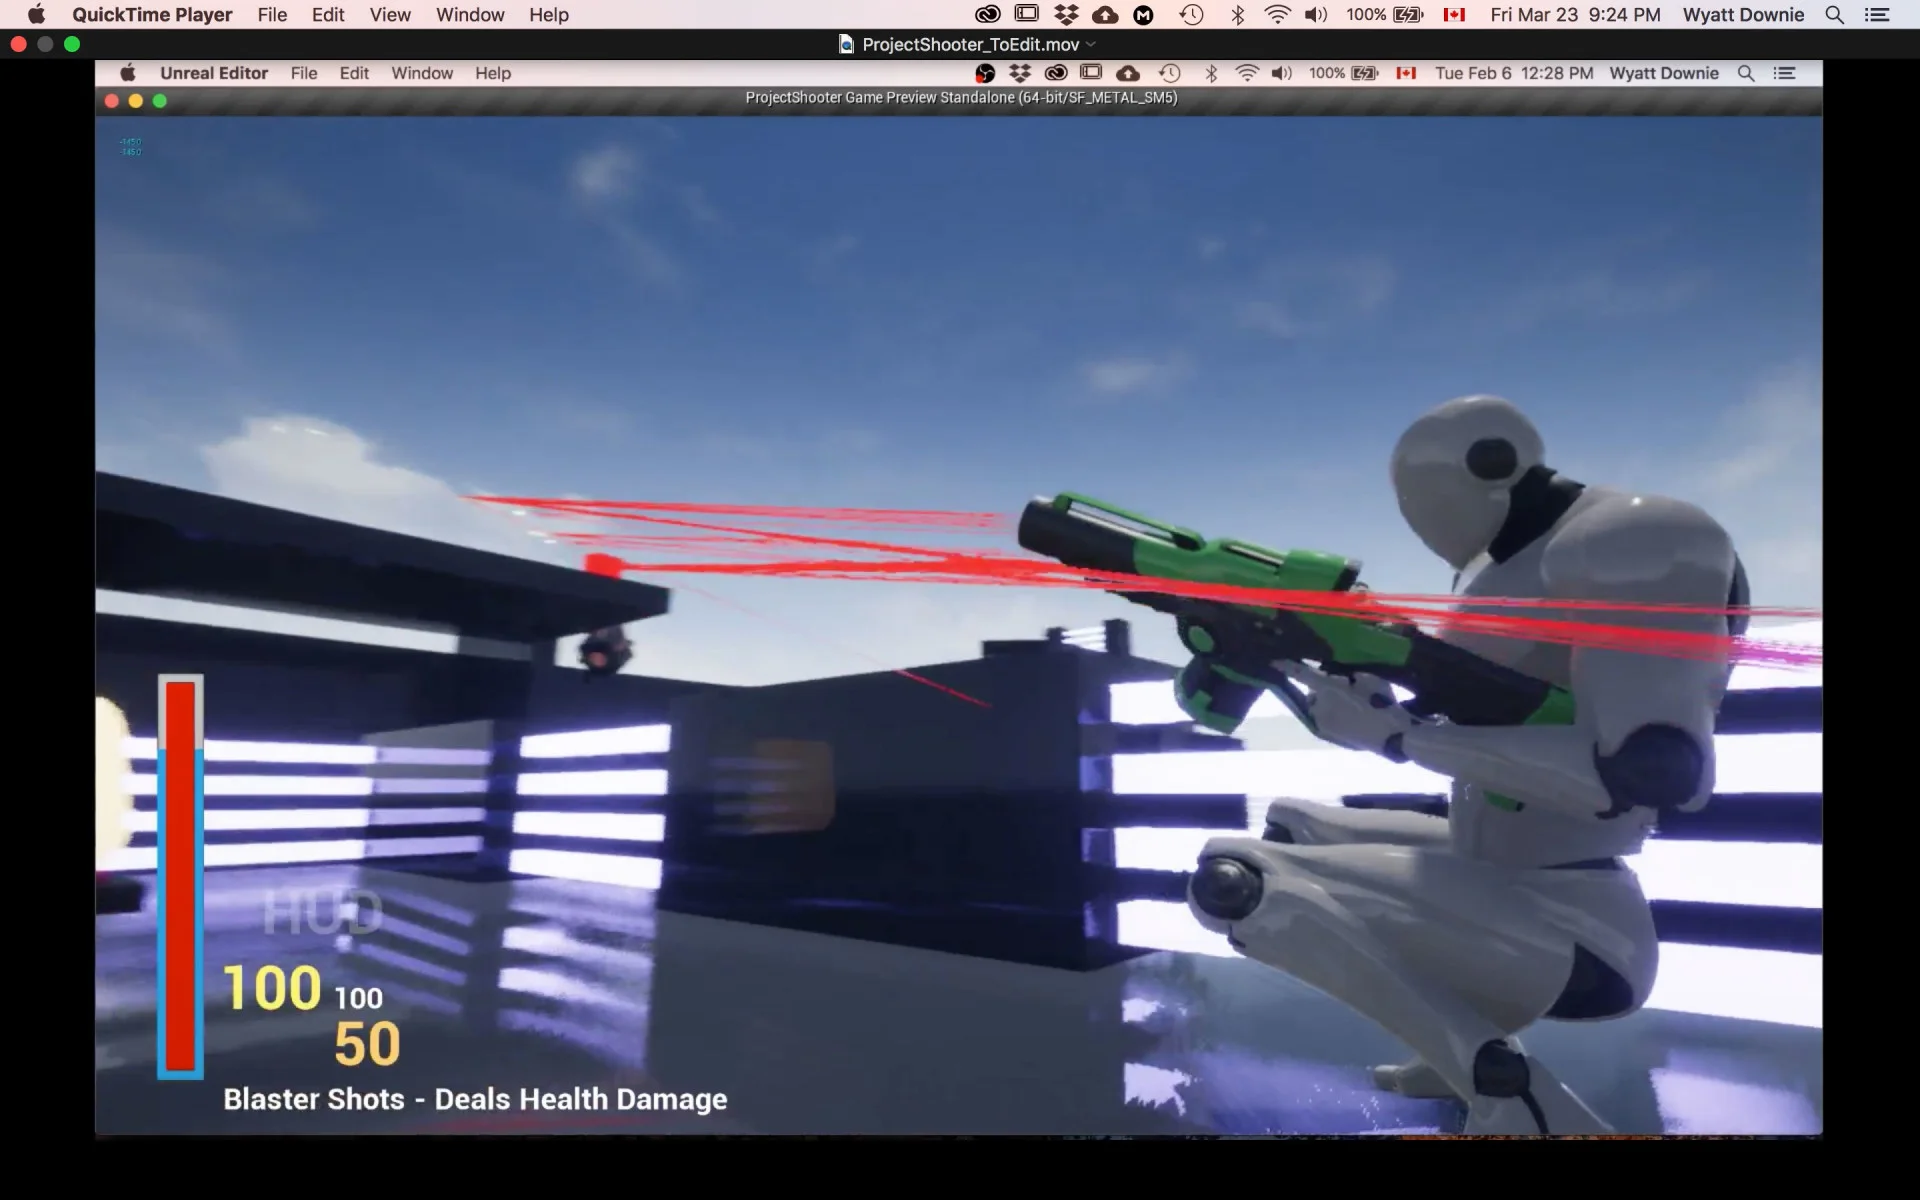Click the green full screen window button

click(x=72, y=44)
